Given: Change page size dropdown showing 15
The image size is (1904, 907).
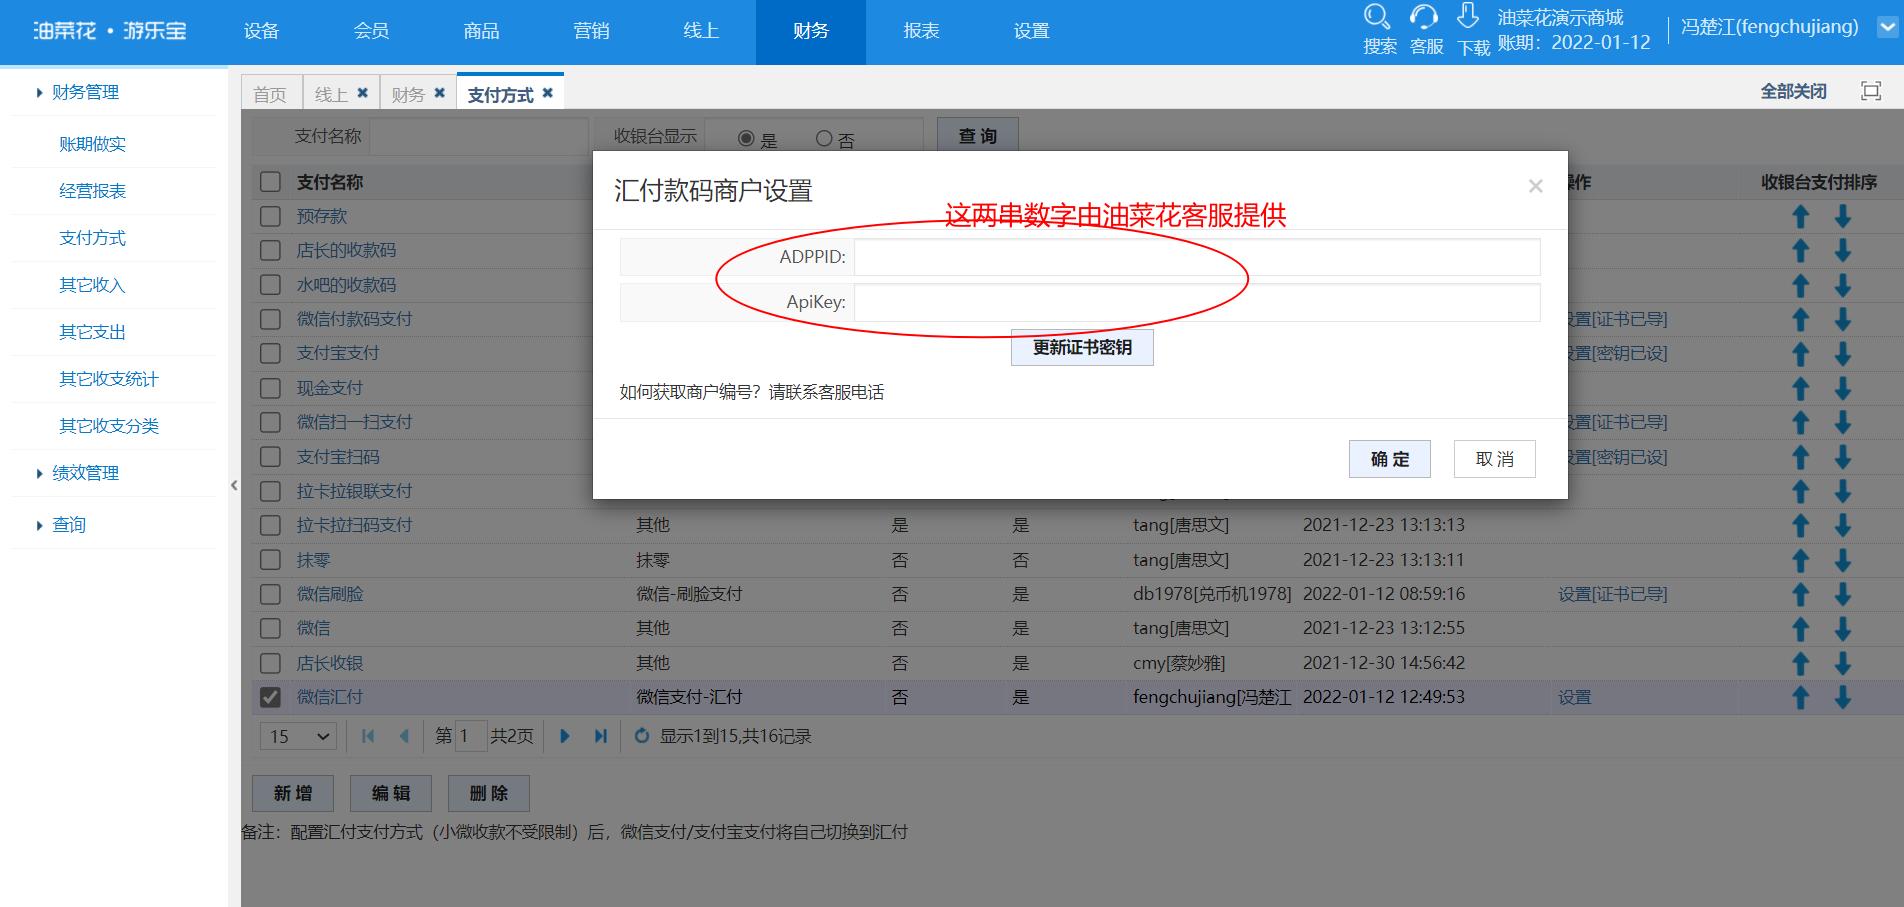Looking at the screenshot, I should (298, 736).
